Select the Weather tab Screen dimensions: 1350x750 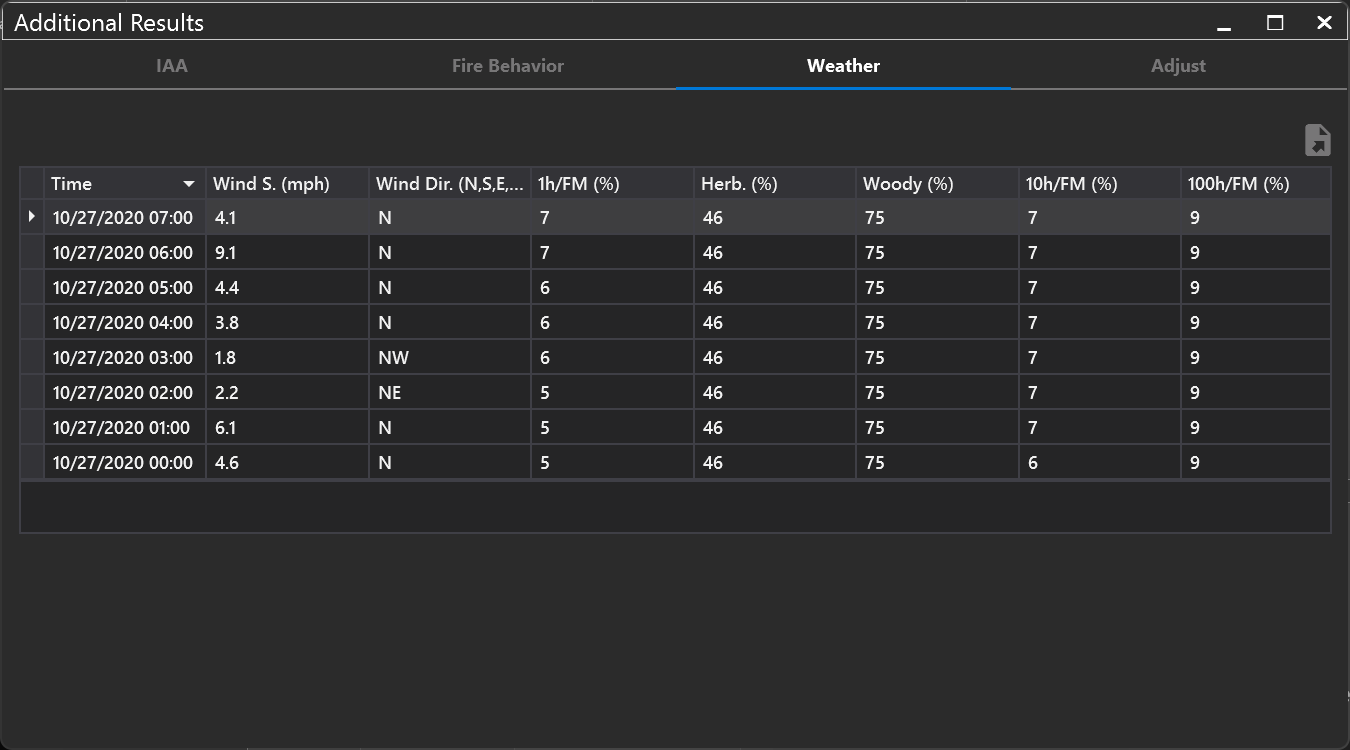pos(843,66)
